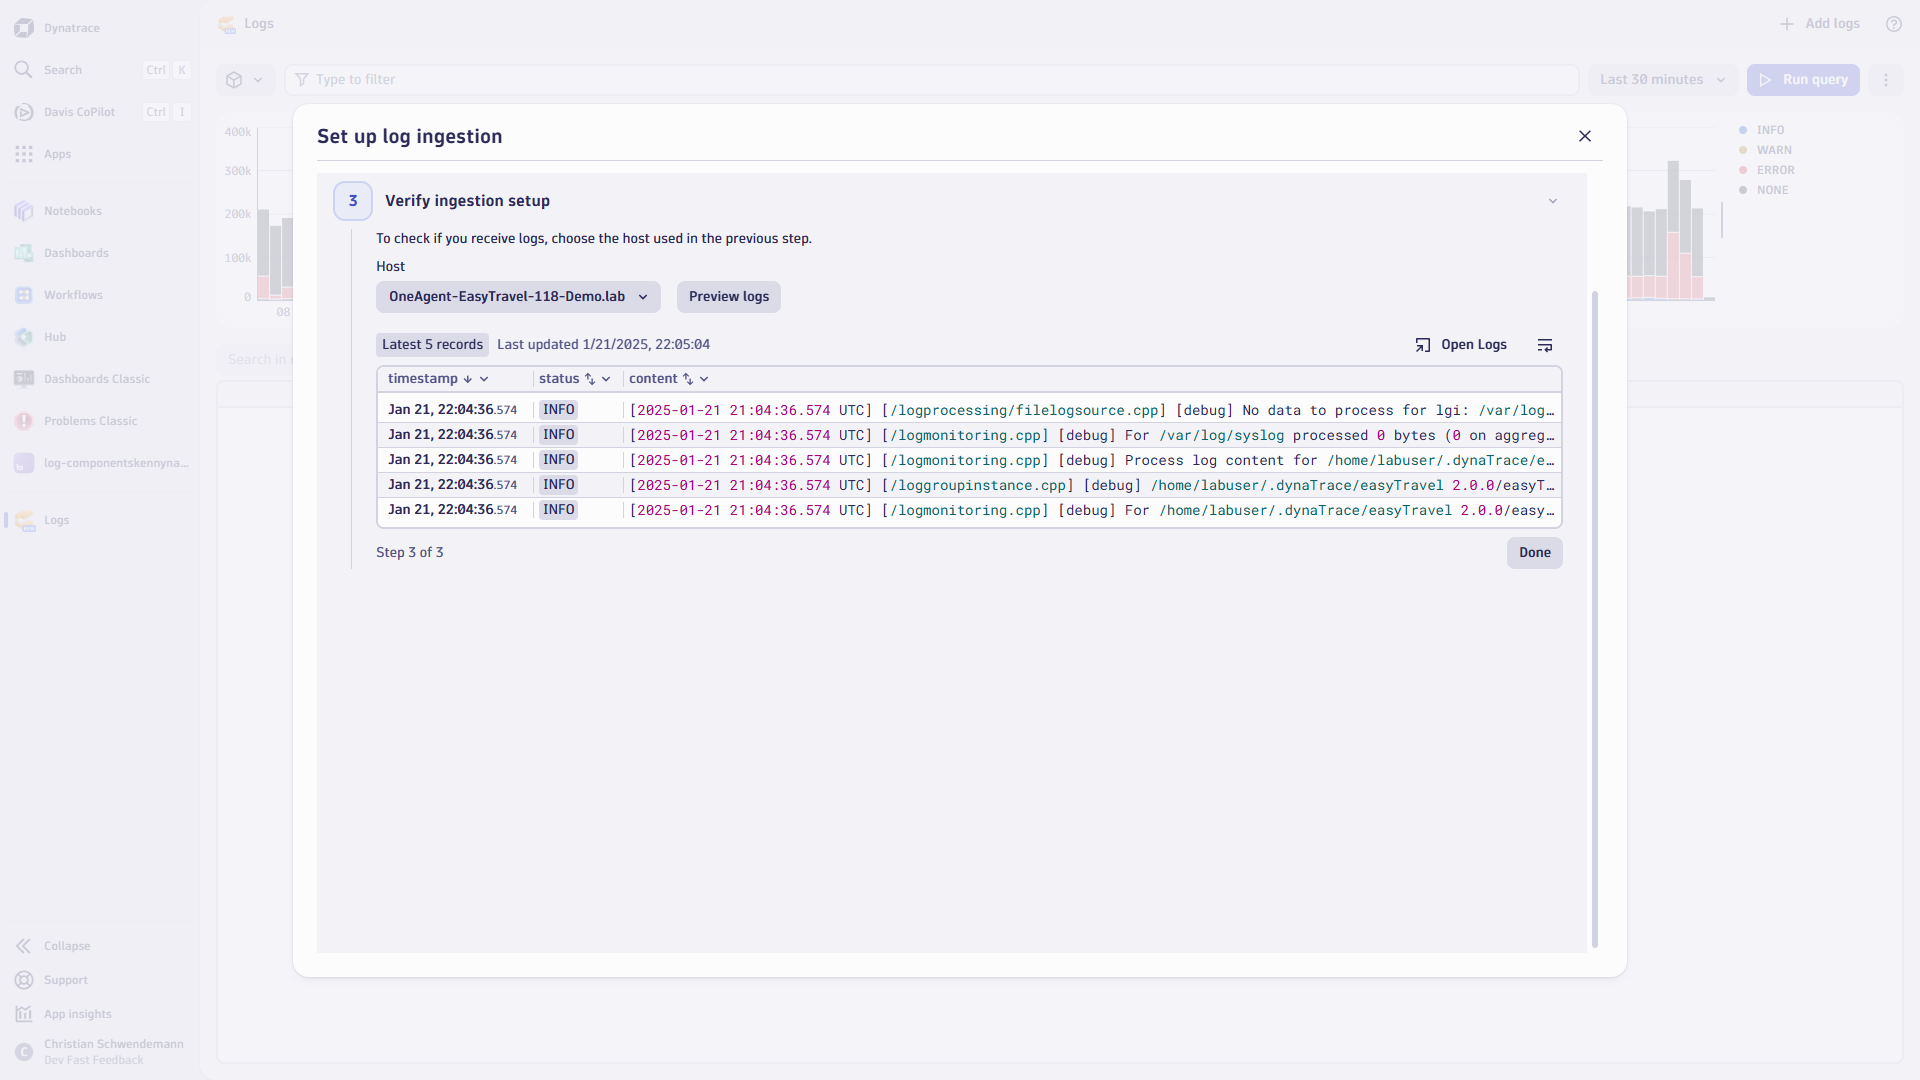Open App insights from the sidebar
Image resolution: width=1920 pixels, height=1080 pixels.
click(24, 1014)
